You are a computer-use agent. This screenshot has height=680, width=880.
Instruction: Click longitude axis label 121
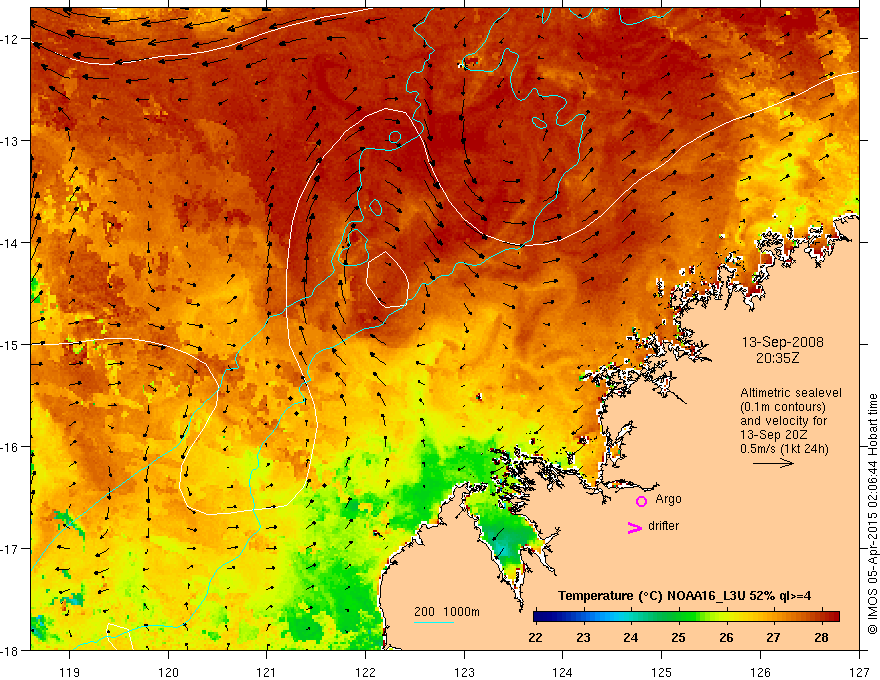(x=267, y=673)
